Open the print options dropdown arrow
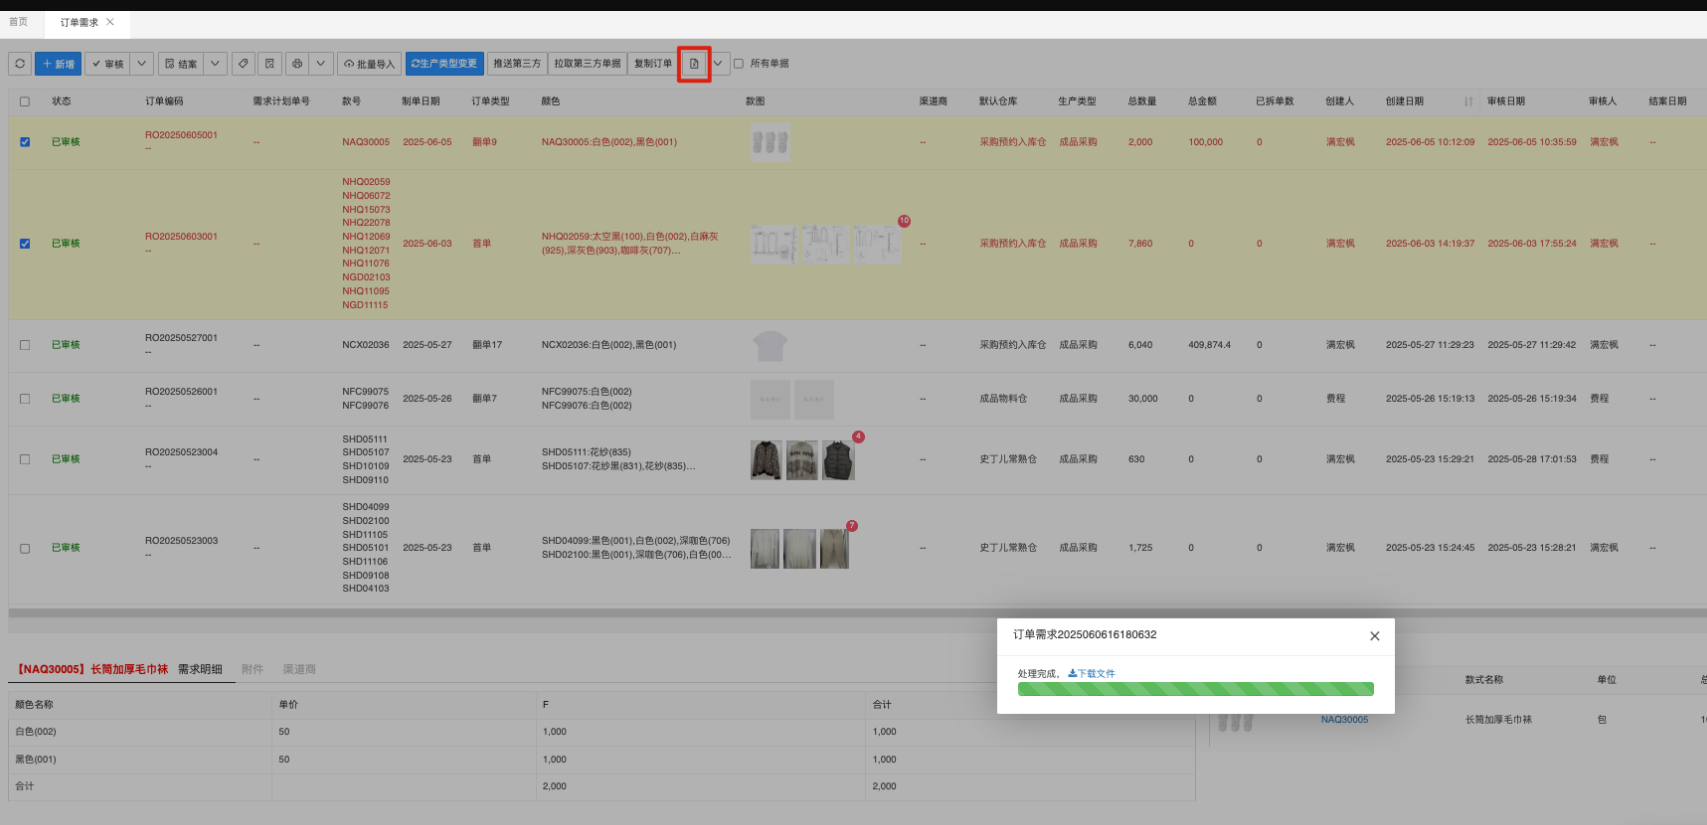Viewport: 1707px width, 825px height. [320, 64]
